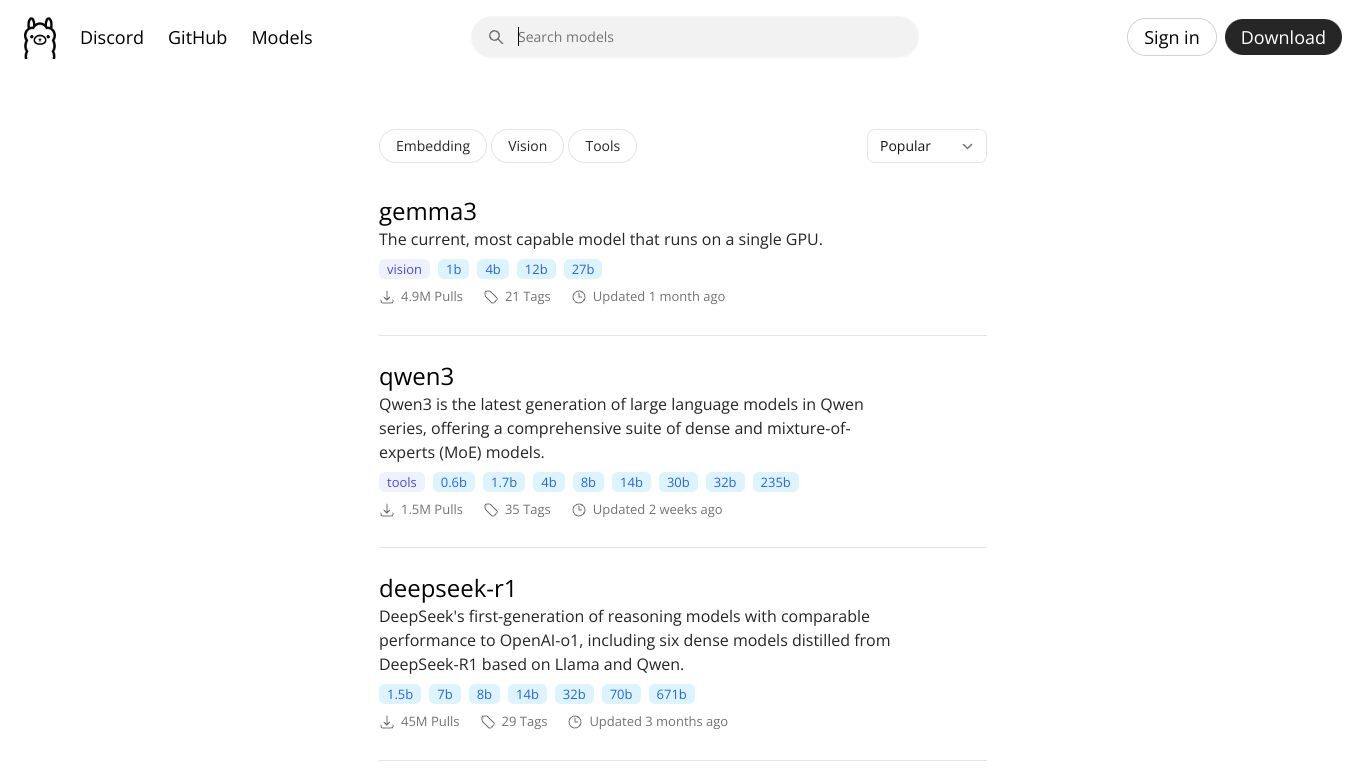Click the 29 Tags text
The height and width of the screenshot is (768, 1366).
click(524, 722)
